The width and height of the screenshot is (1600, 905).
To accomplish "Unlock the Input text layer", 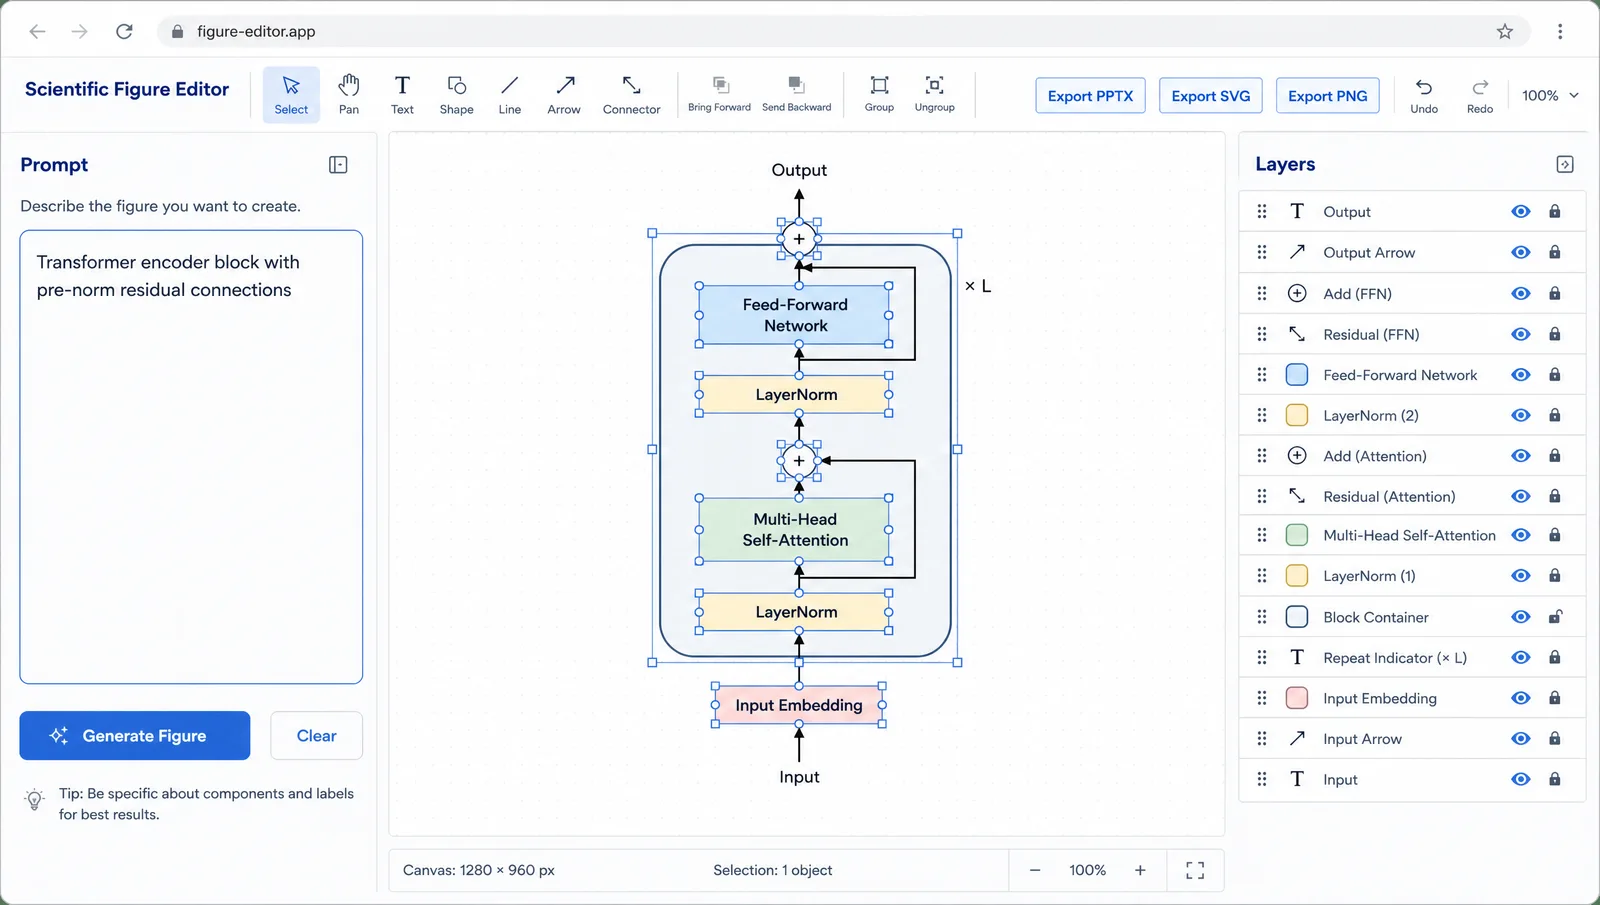I will [x=1555, y=779].
